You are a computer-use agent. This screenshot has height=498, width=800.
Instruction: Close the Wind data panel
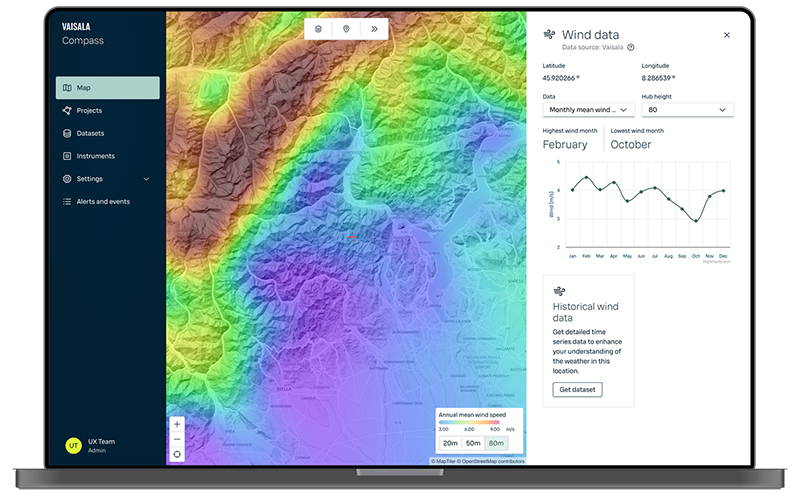click(x=727, y=35)
